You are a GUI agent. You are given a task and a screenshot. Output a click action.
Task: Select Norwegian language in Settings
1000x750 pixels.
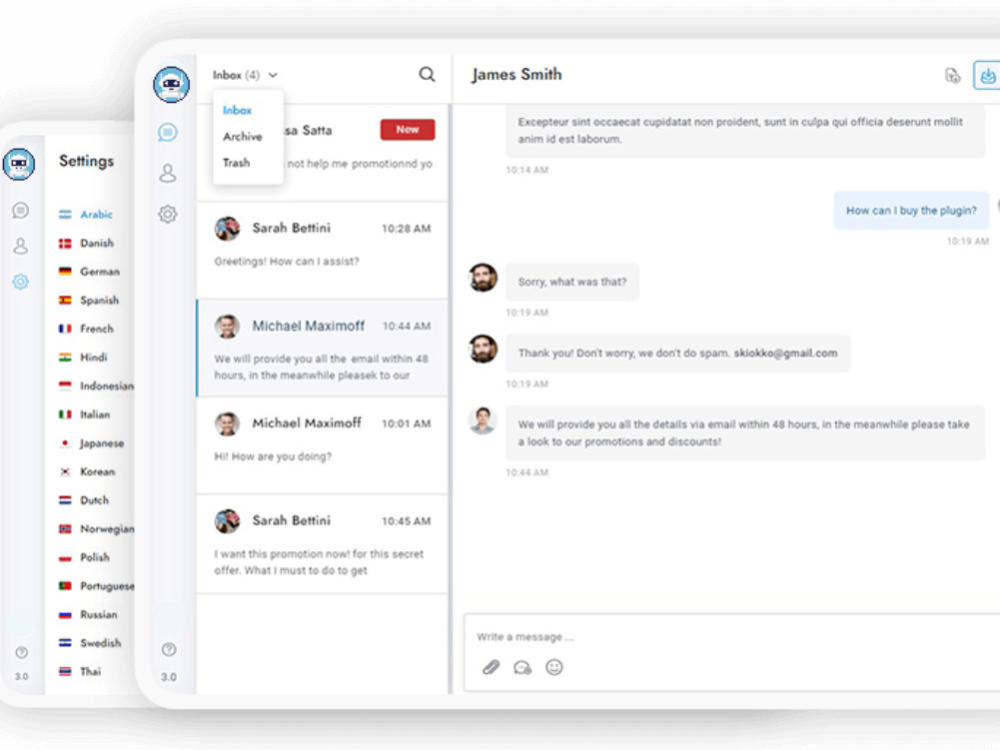(96, 529)
